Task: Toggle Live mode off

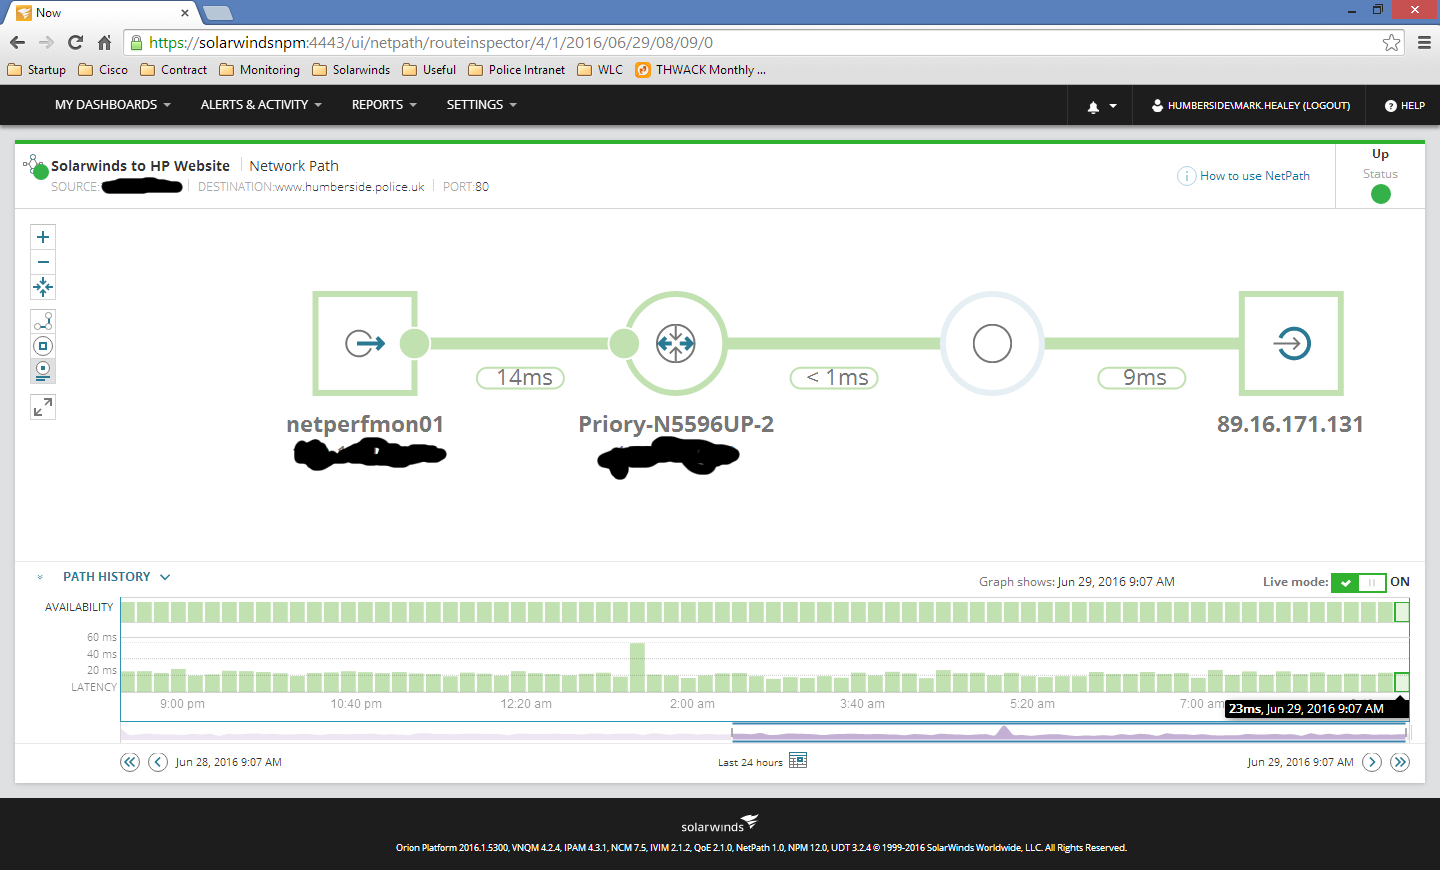Action: point(1358,582)
